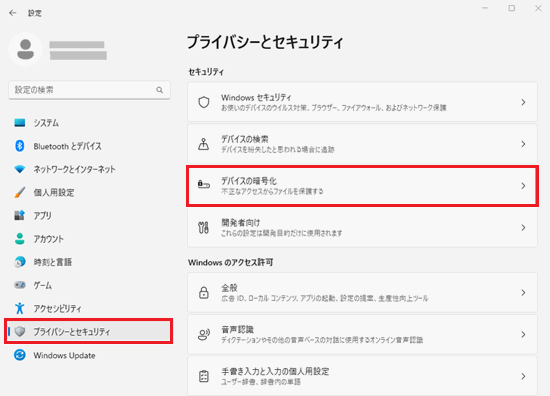Open Windows Update page

(89, 355)
